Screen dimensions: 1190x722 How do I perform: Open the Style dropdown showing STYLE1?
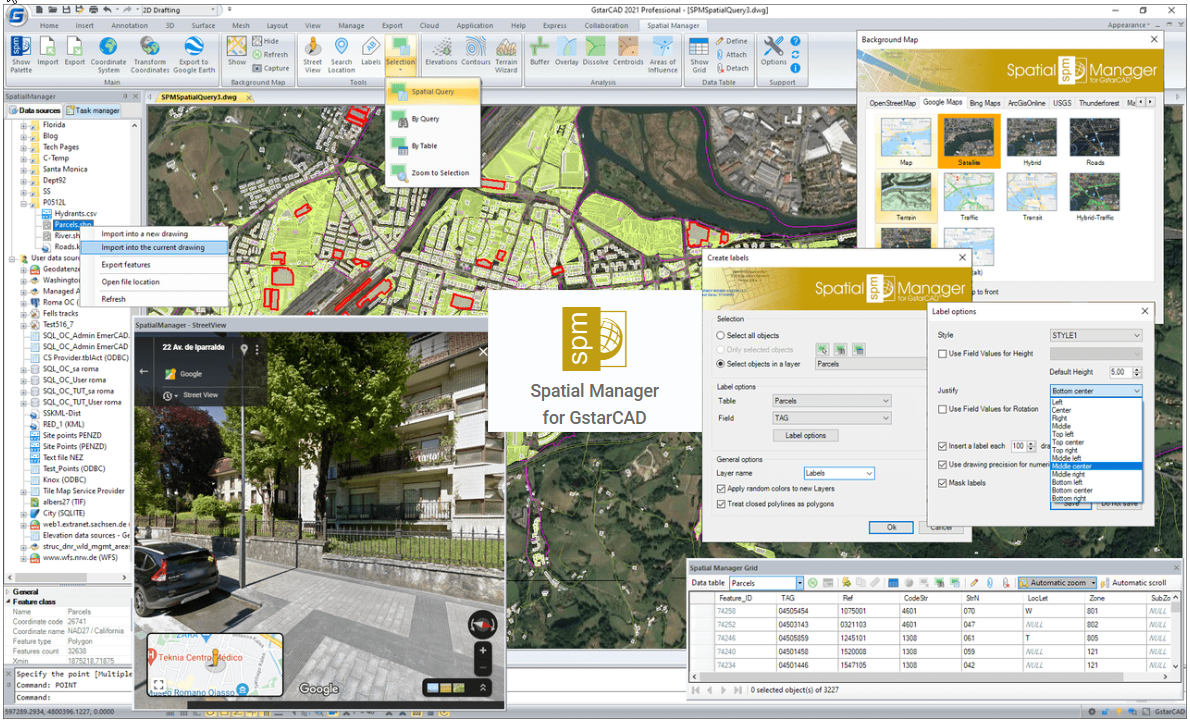coord(1095,335)
